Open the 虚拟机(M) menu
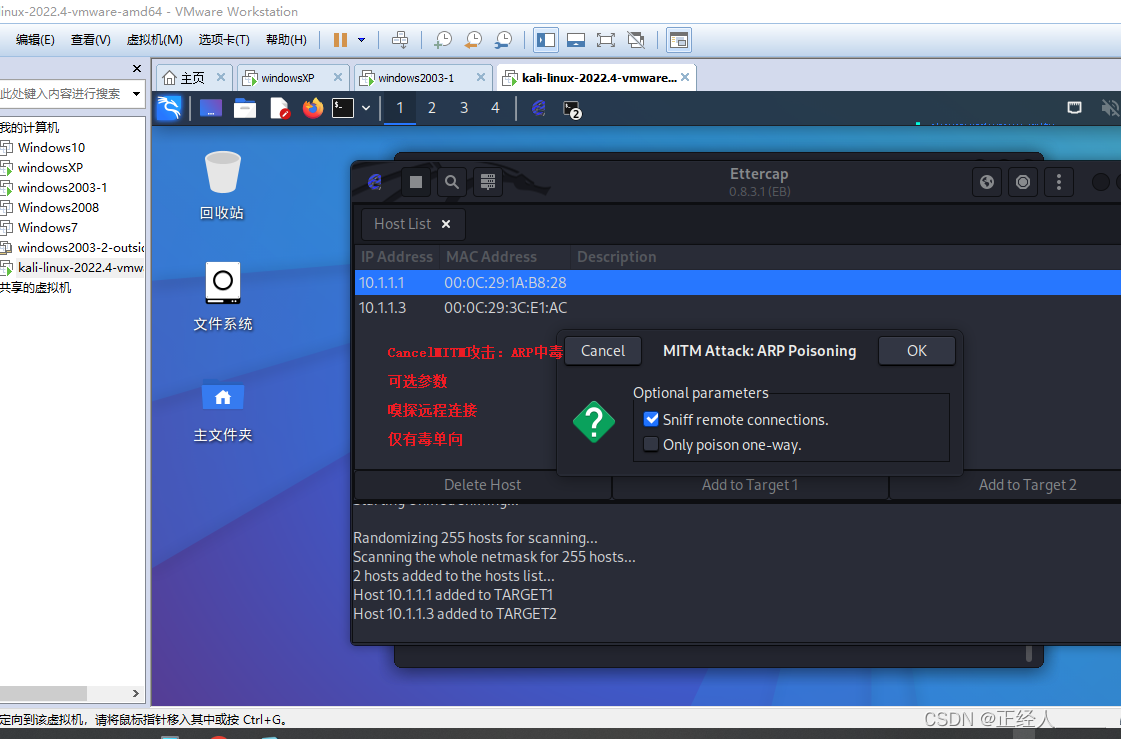Image resolution: width=1121 pixels, height=739 pixels. [154, 40]
